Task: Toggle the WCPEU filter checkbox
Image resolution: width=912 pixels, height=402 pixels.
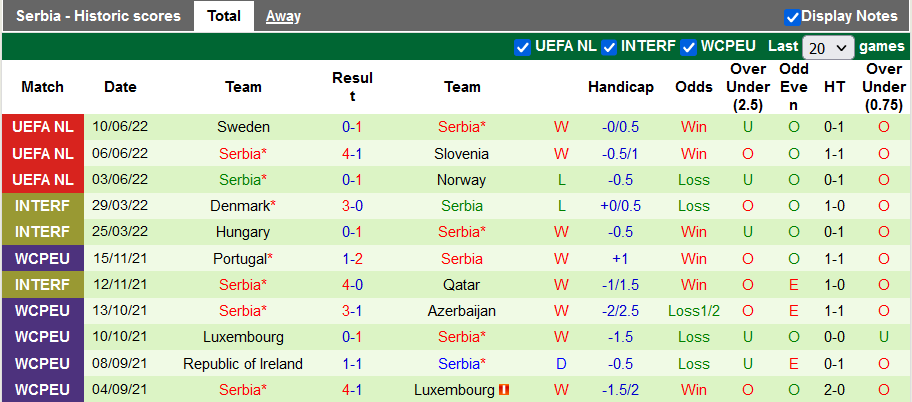Action: (689, 47)
